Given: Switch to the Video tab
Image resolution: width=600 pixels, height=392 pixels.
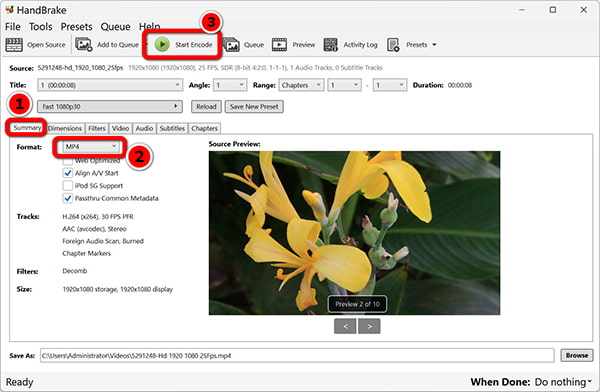Looking at the screenshot, I should tap(121, 128).
